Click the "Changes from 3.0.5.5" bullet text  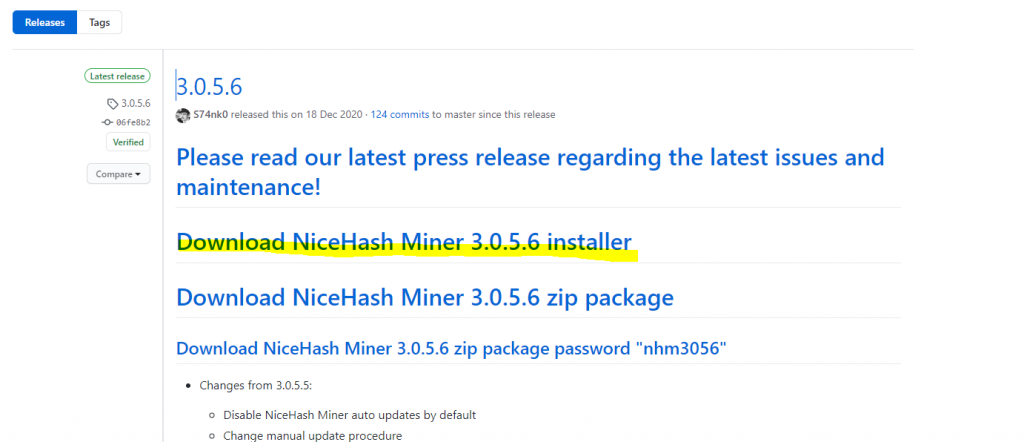point(256,386)
